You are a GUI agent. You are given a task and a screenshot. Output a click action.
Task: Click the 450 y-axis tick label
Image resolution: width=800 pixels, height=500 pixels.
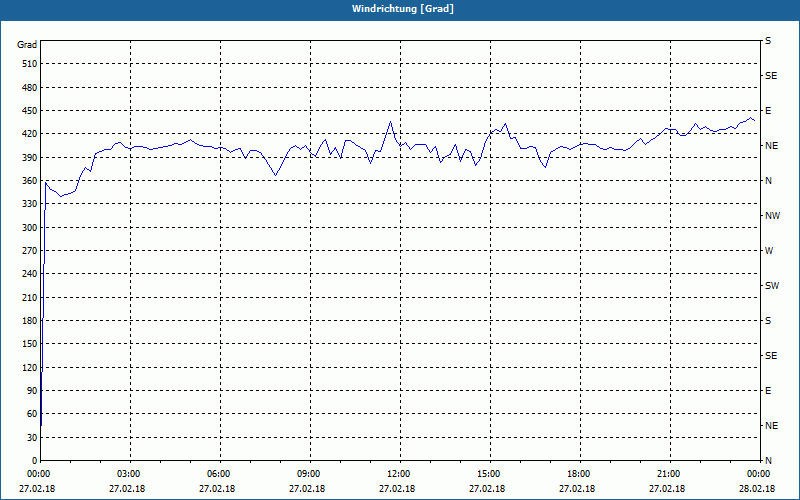(x=29, y=111)
